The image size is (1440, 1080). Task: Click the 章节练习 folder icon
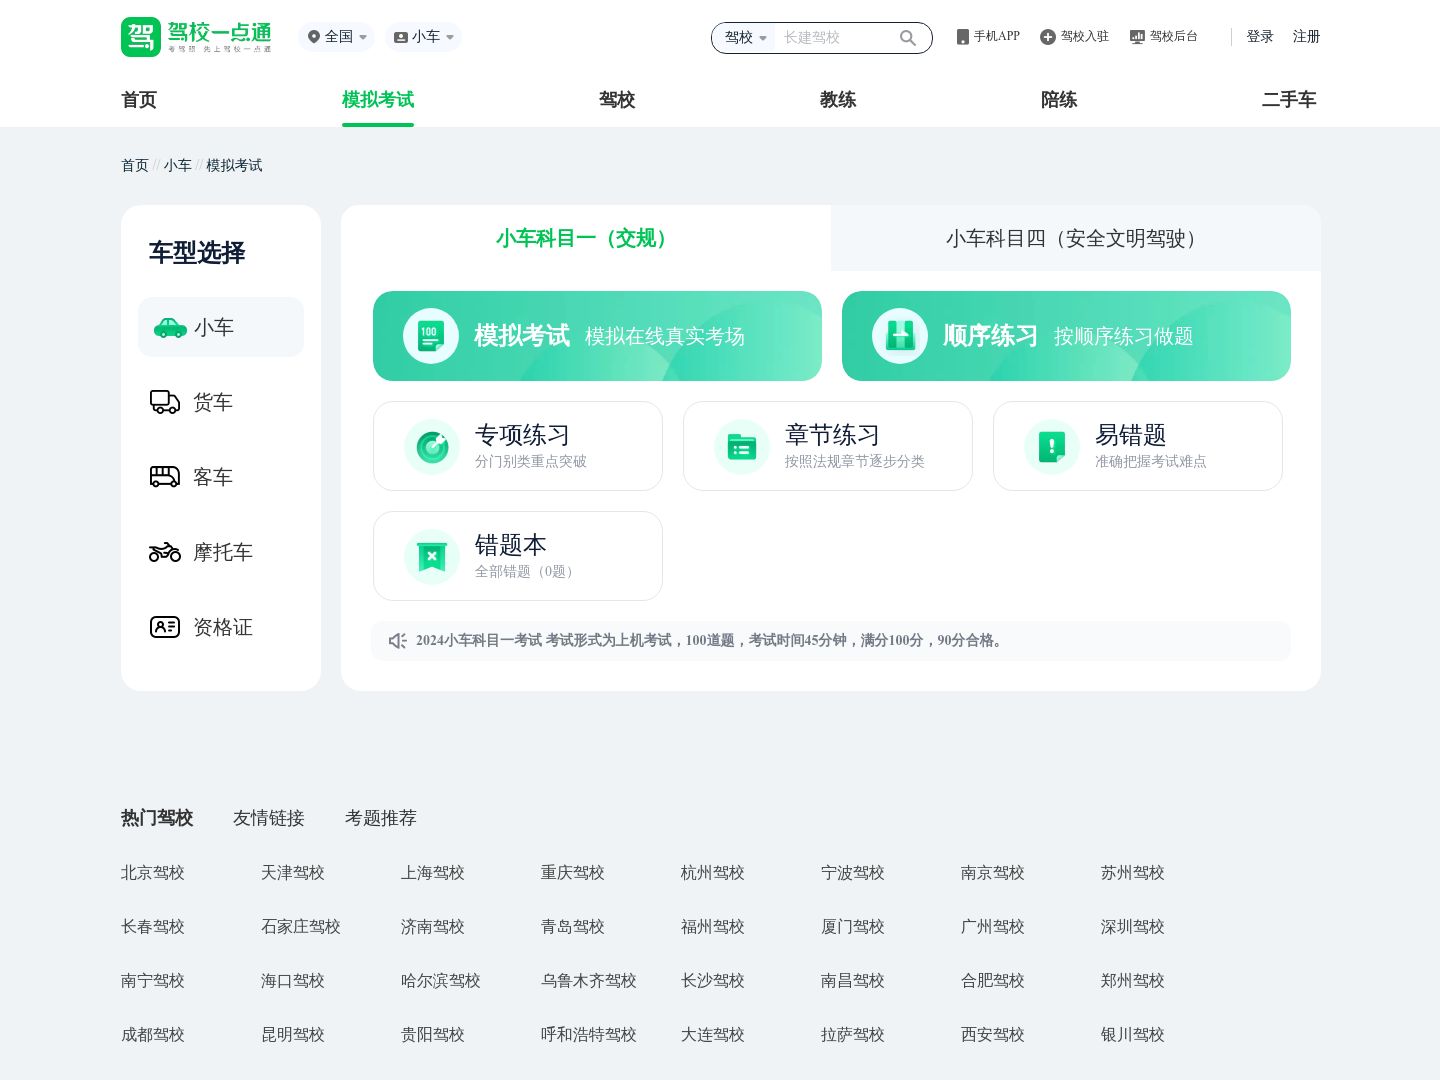(x=742, y=446)
